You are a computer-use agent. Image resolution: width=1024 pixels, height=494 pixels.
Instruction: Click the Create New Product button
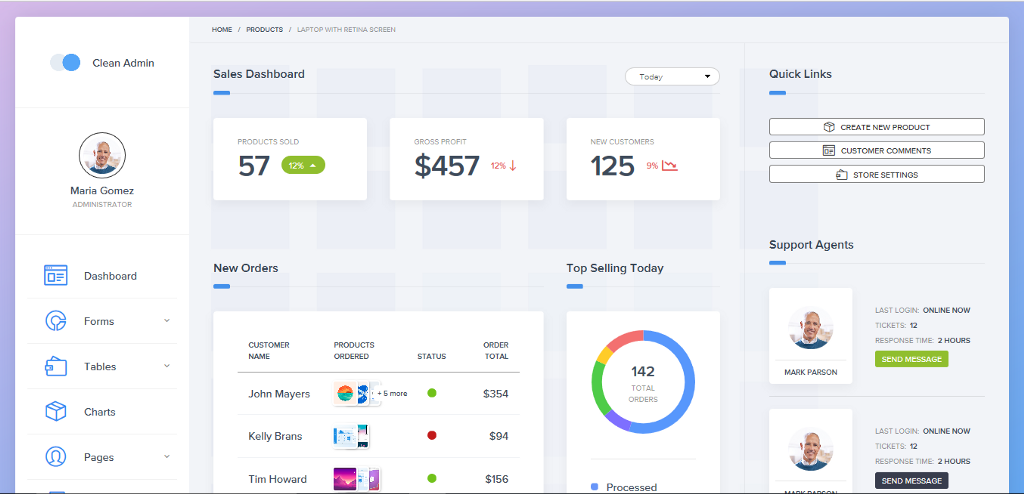point(876,127)
